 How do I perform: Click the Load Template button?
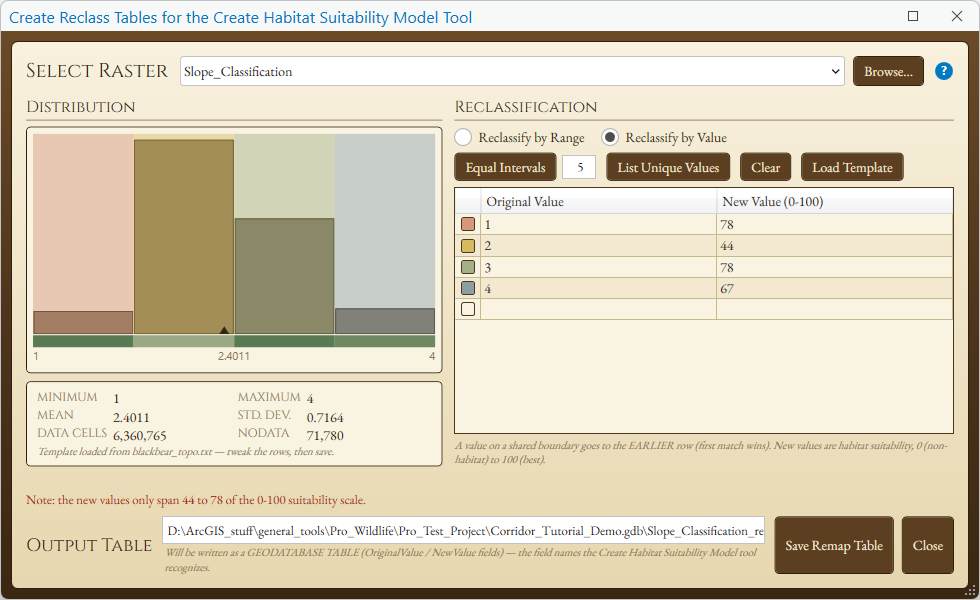pyautogui.click(x=852, y=168)
